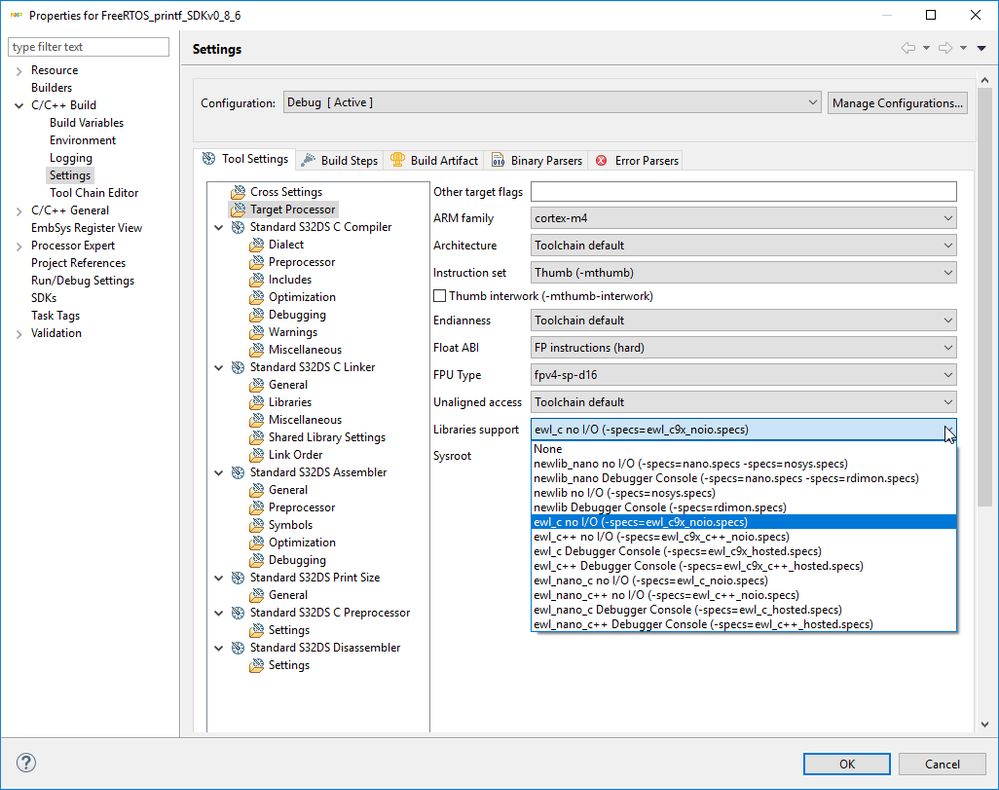Open the Float ABI dropdown
999x790 pixels.
pos(744,348)
